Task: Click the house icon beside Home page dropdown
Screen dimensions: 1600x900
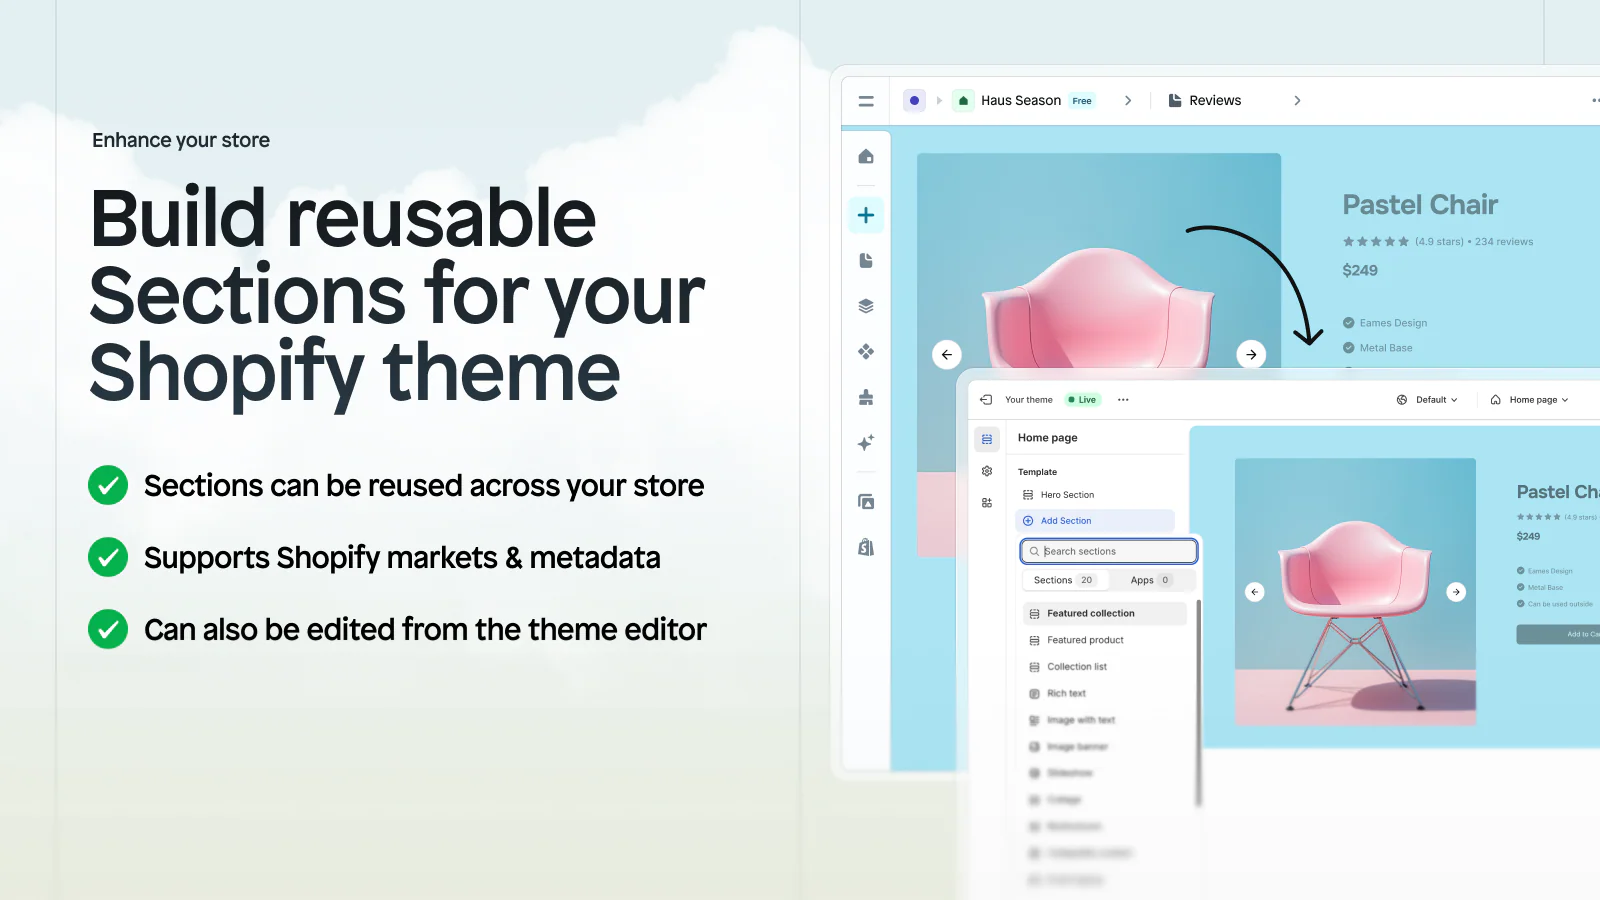Action: pyautogui.click(x=1496, y=400)
